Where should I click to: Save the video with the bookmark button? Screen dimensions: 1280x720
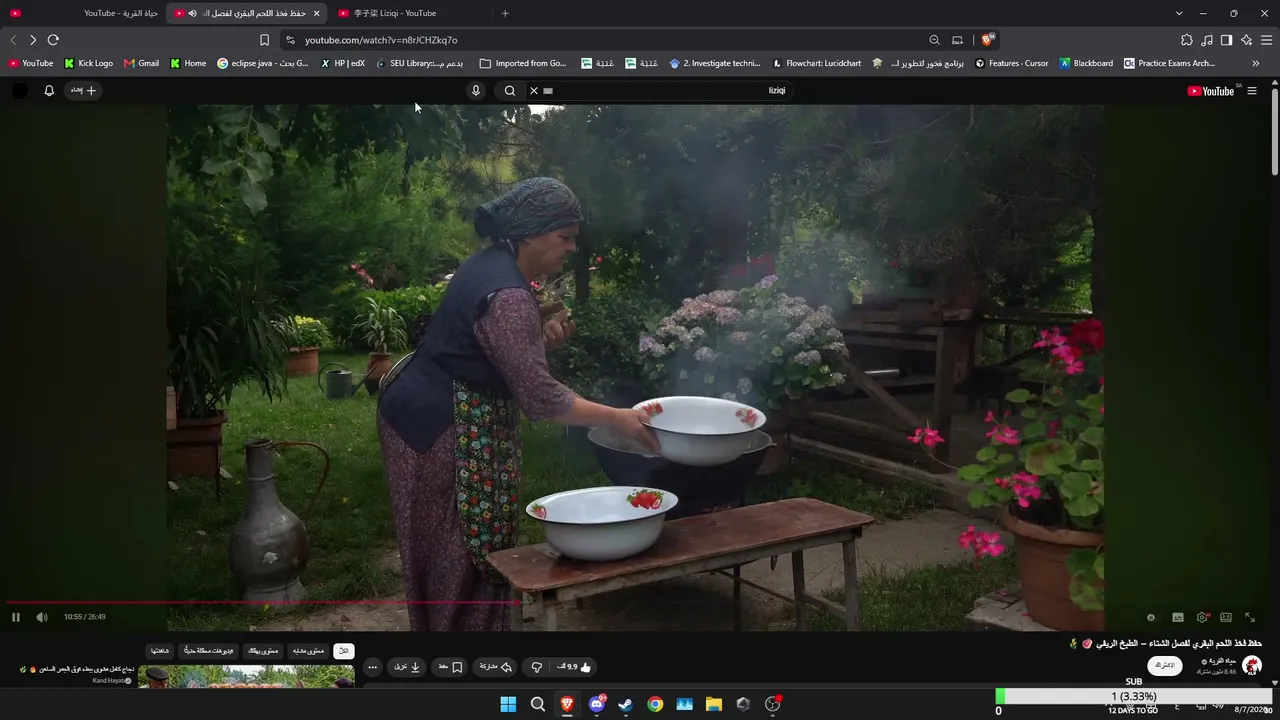click(x=450, y=667)
